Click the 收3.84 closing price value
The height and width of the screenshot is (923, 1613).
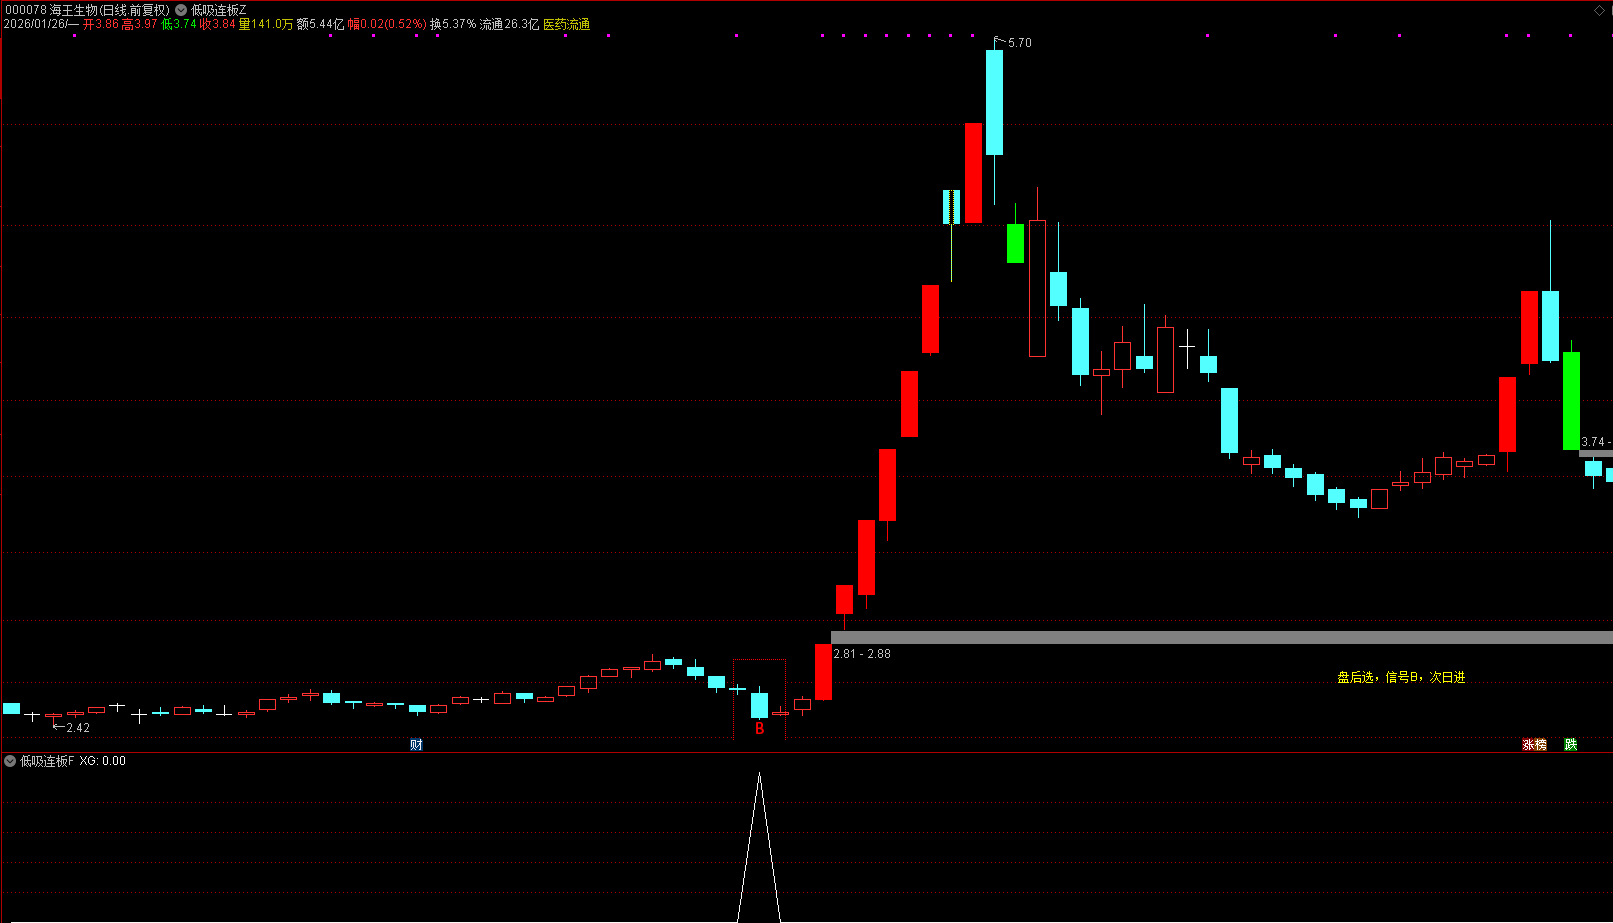[217, 24]
